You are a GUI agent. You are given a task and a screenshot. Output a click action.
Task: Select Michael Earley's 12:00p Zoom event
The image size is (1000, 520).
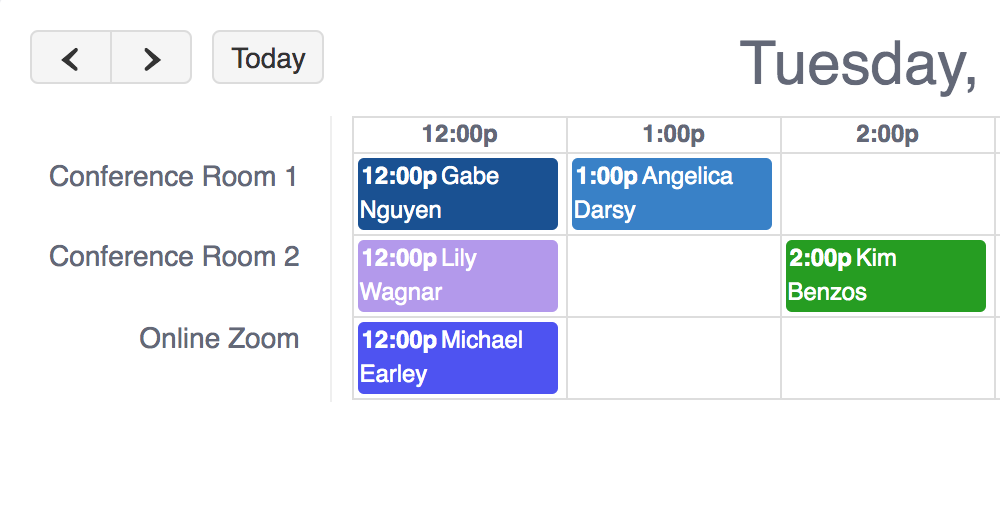tap(458, 358)
